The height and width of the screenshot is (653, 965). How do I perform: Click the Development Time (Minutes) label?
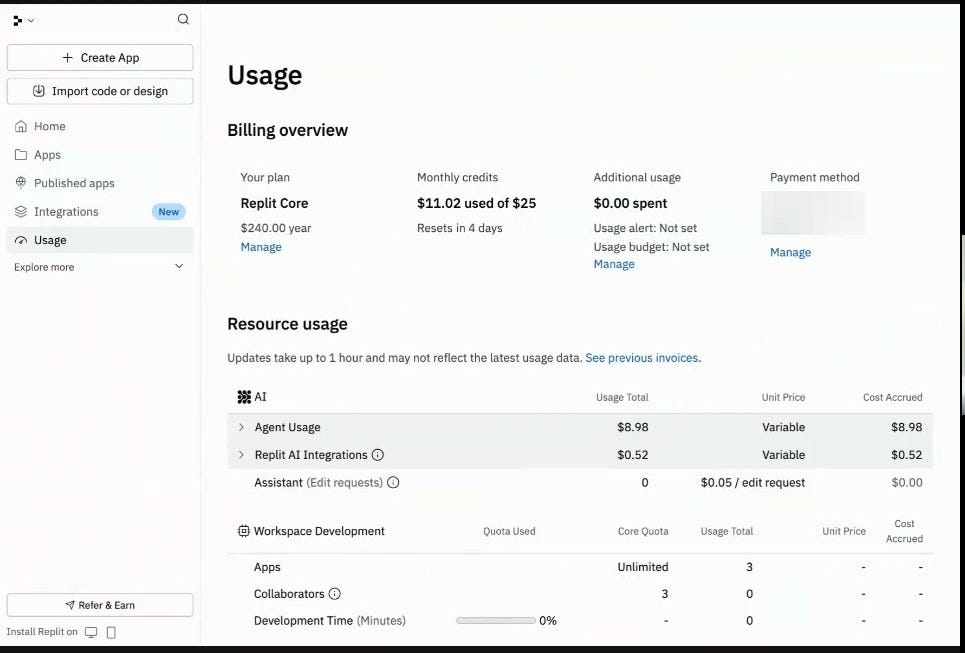330,620
